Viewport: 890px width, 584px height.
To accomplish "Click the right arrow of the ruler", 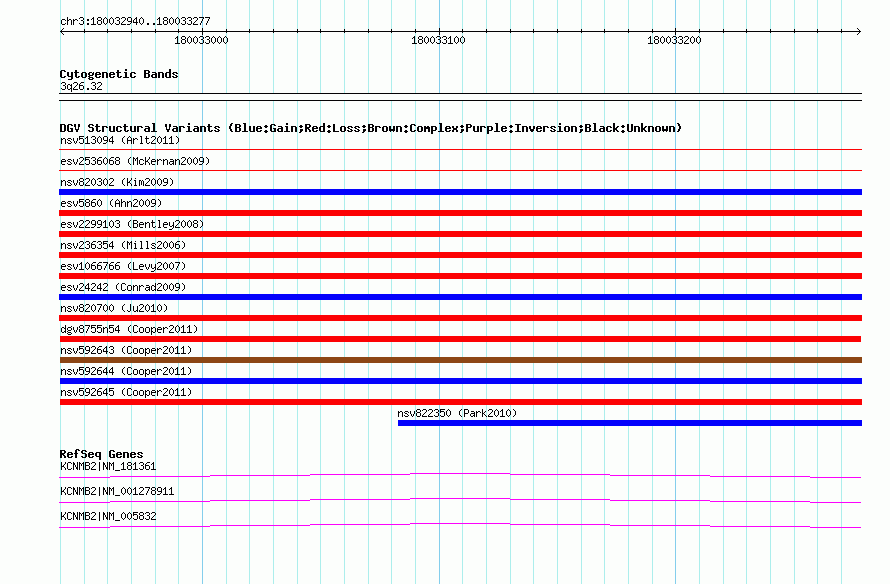I will click(859, 31).
